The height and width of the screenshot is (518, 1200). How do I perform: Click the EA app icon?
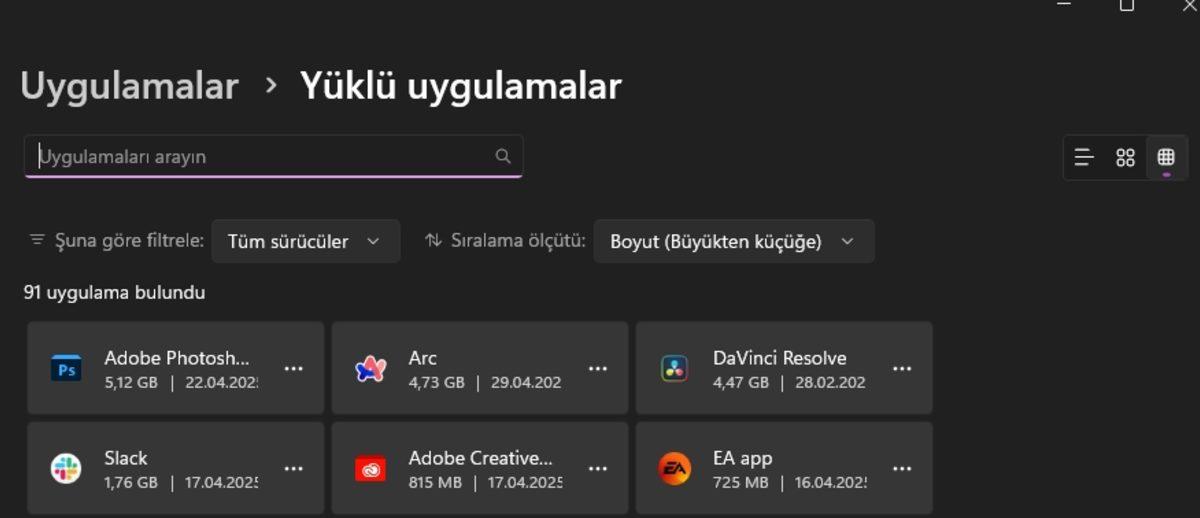pyautogui.click(x=675, y=468)
